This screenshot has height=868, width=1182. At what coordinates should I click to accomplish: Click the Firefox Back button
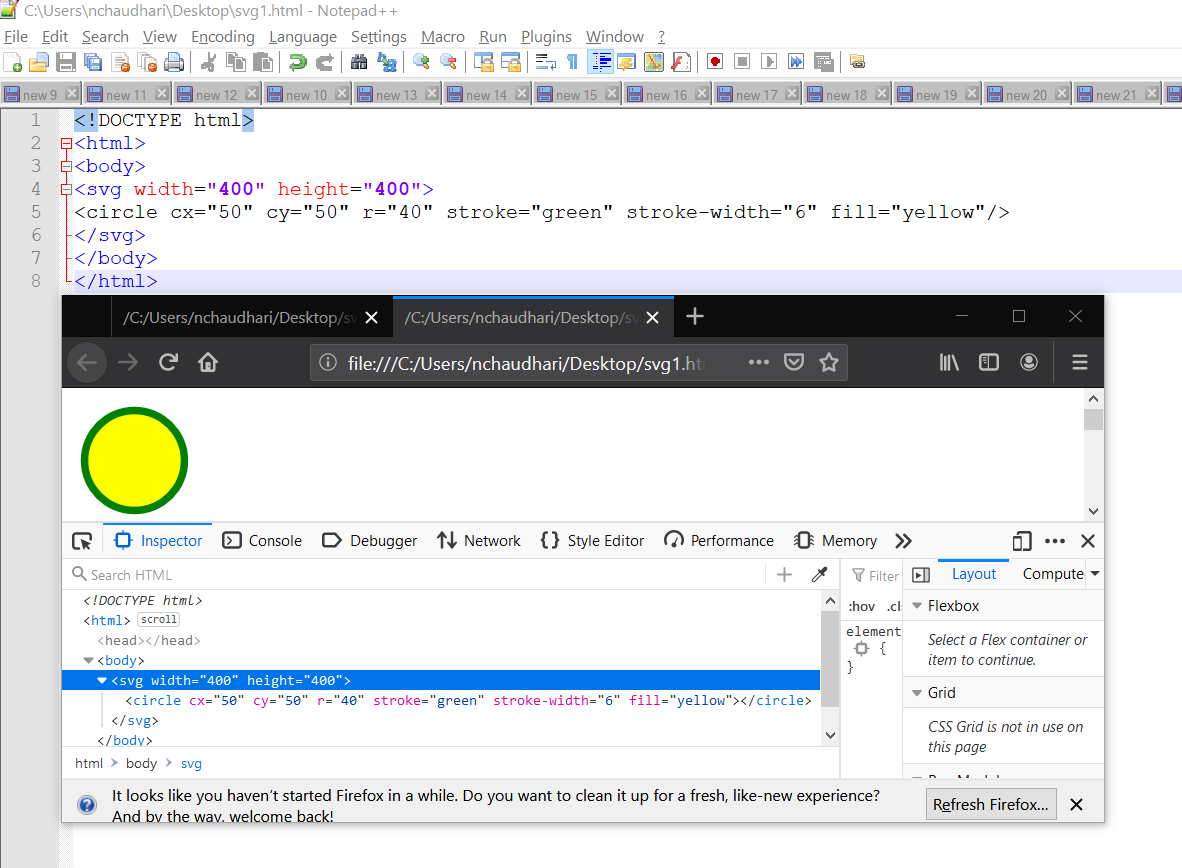pos(87,363)
